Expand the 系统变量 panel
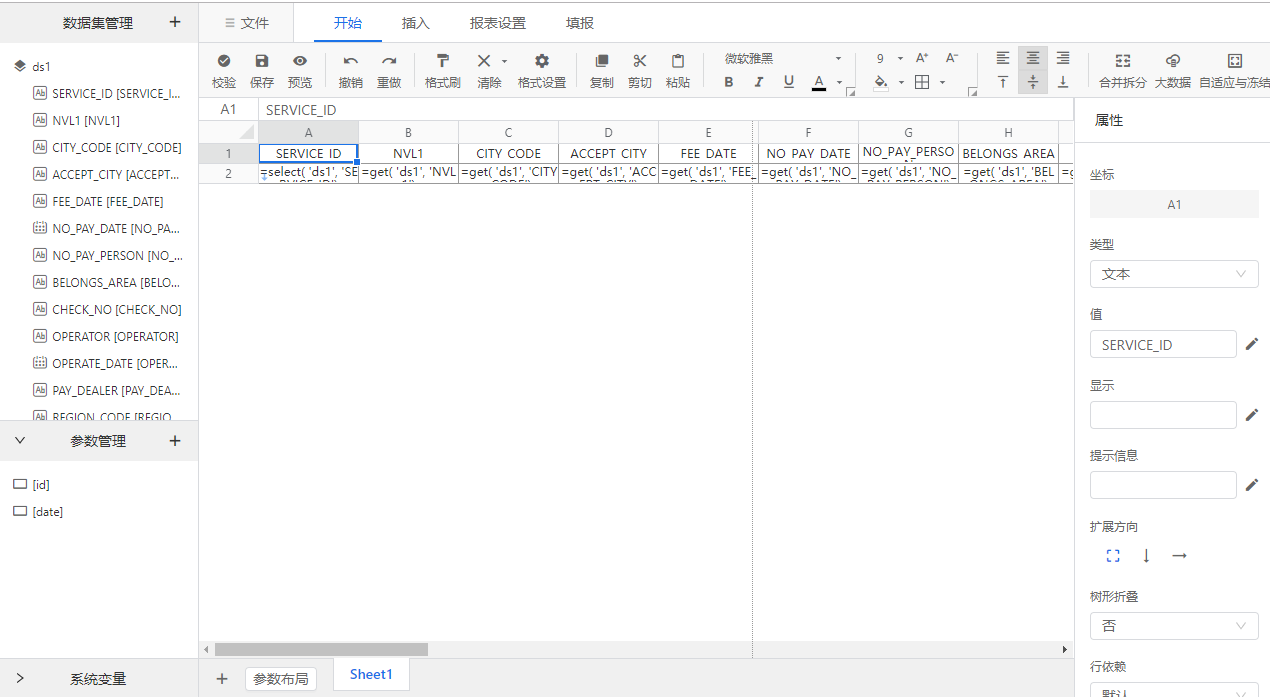The width and height of the screenshot is (1270, 697). (20, 678)
